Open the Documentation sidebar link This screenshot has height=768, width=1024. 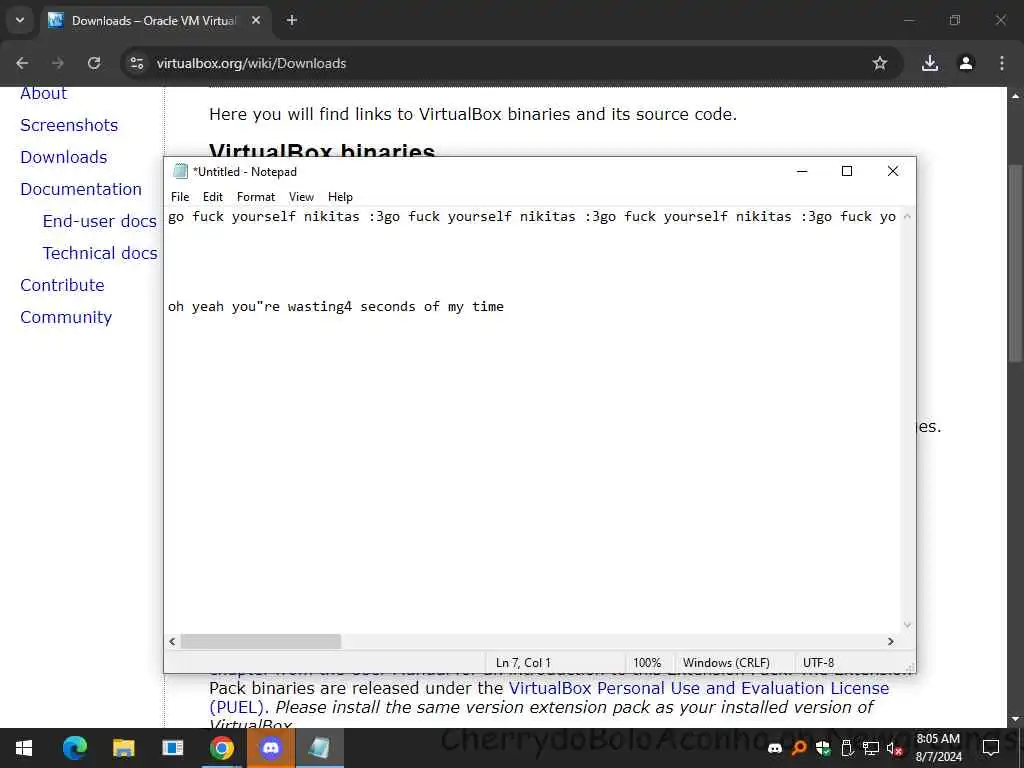81,189
